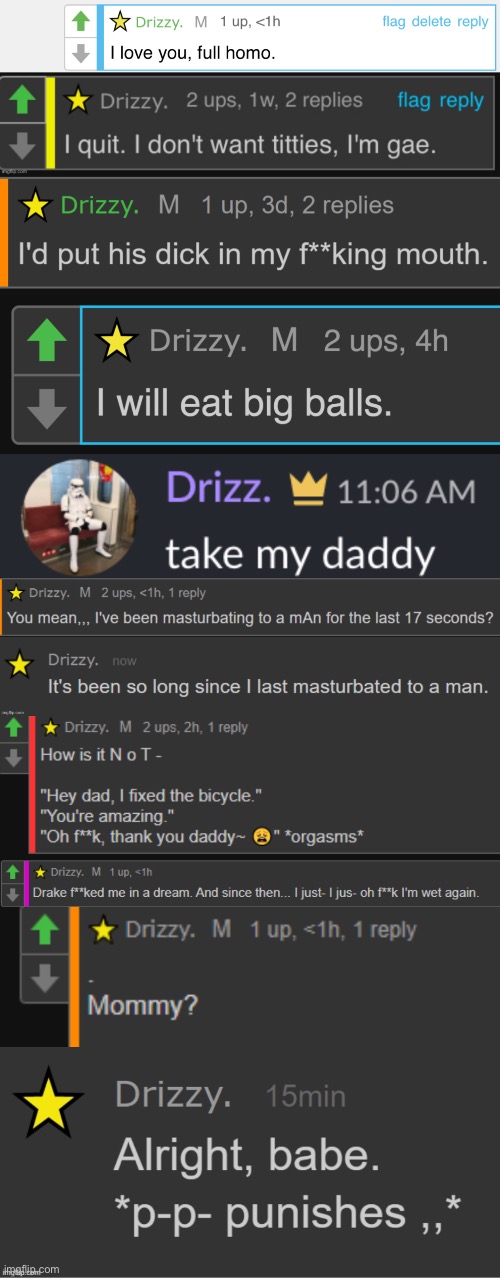This screenshot has height=1278, width=500.
Task: Upvote the 'I love you' comment
Action: pos(82,21)
